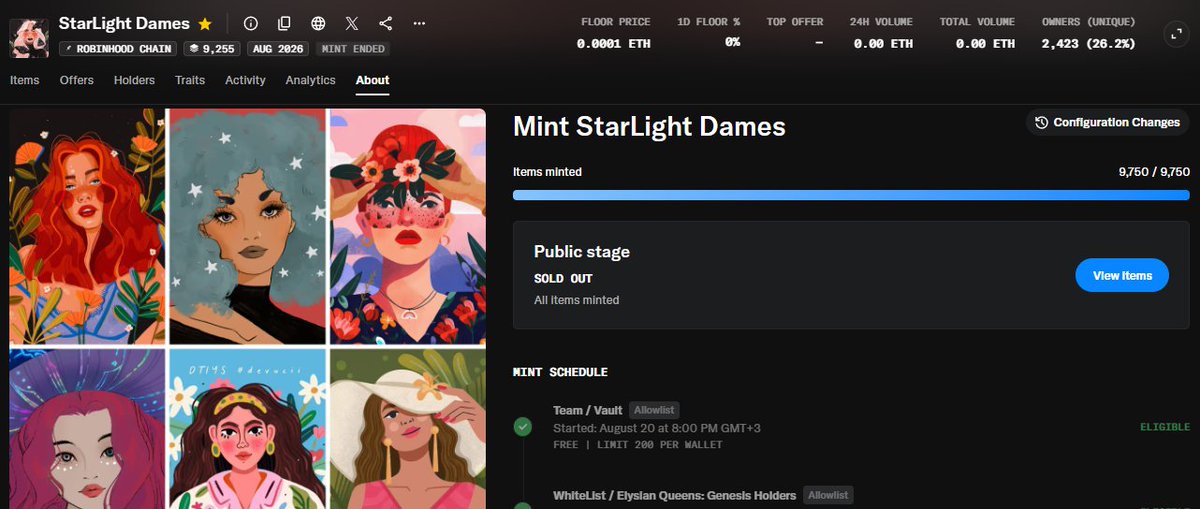Click the total volume 0.00 ETH value

coord(984,43)
